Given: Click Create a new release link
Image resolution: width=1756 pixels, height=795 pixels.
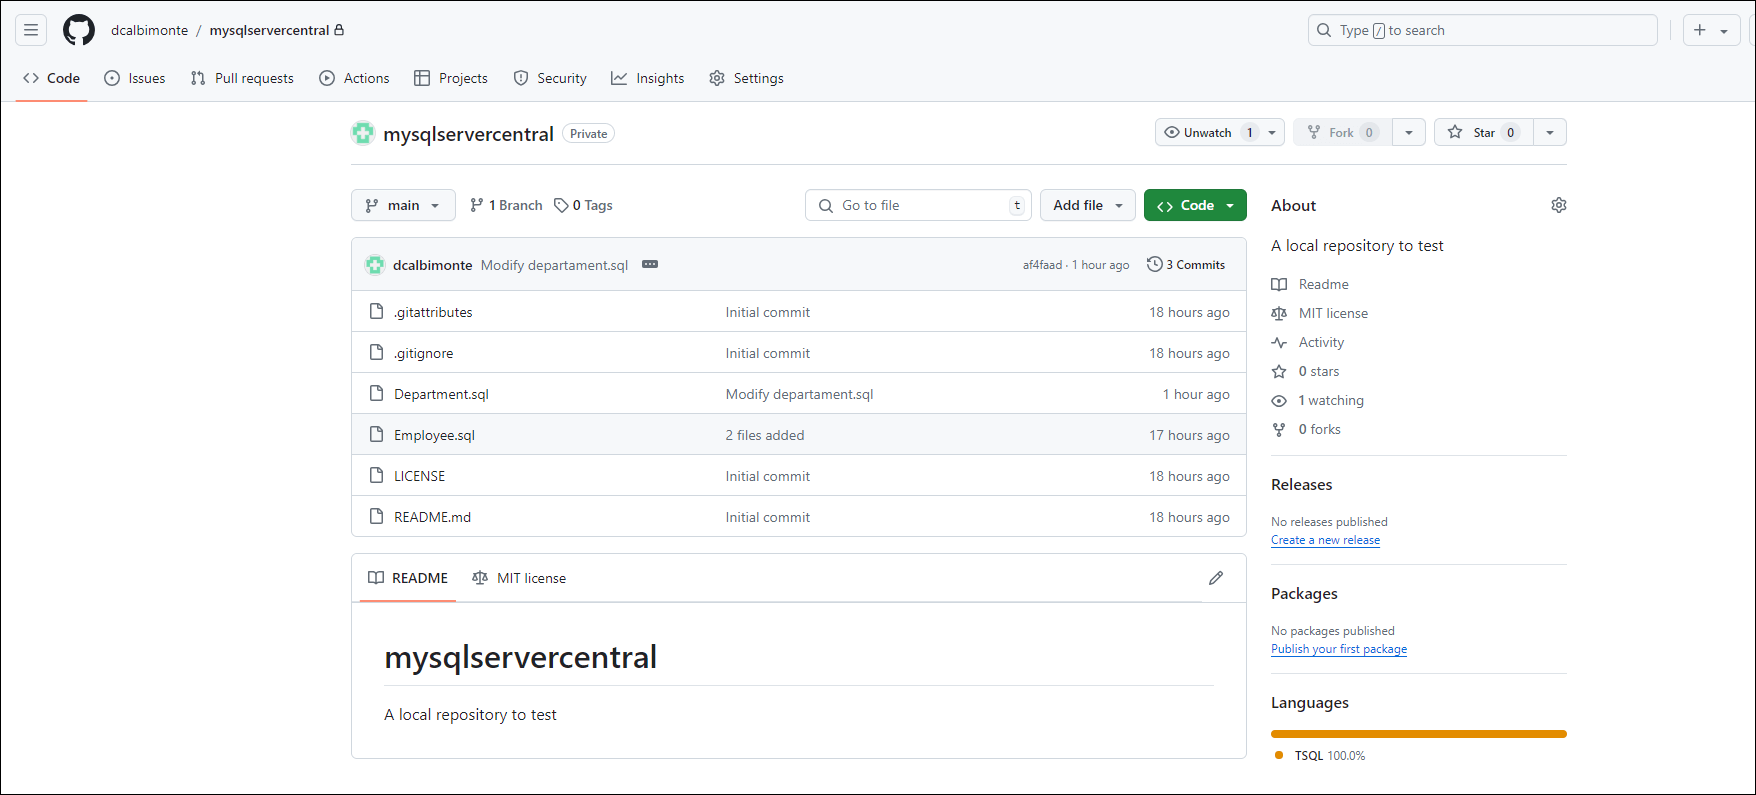Looking at the screenshot, I should coord(1325,540).
